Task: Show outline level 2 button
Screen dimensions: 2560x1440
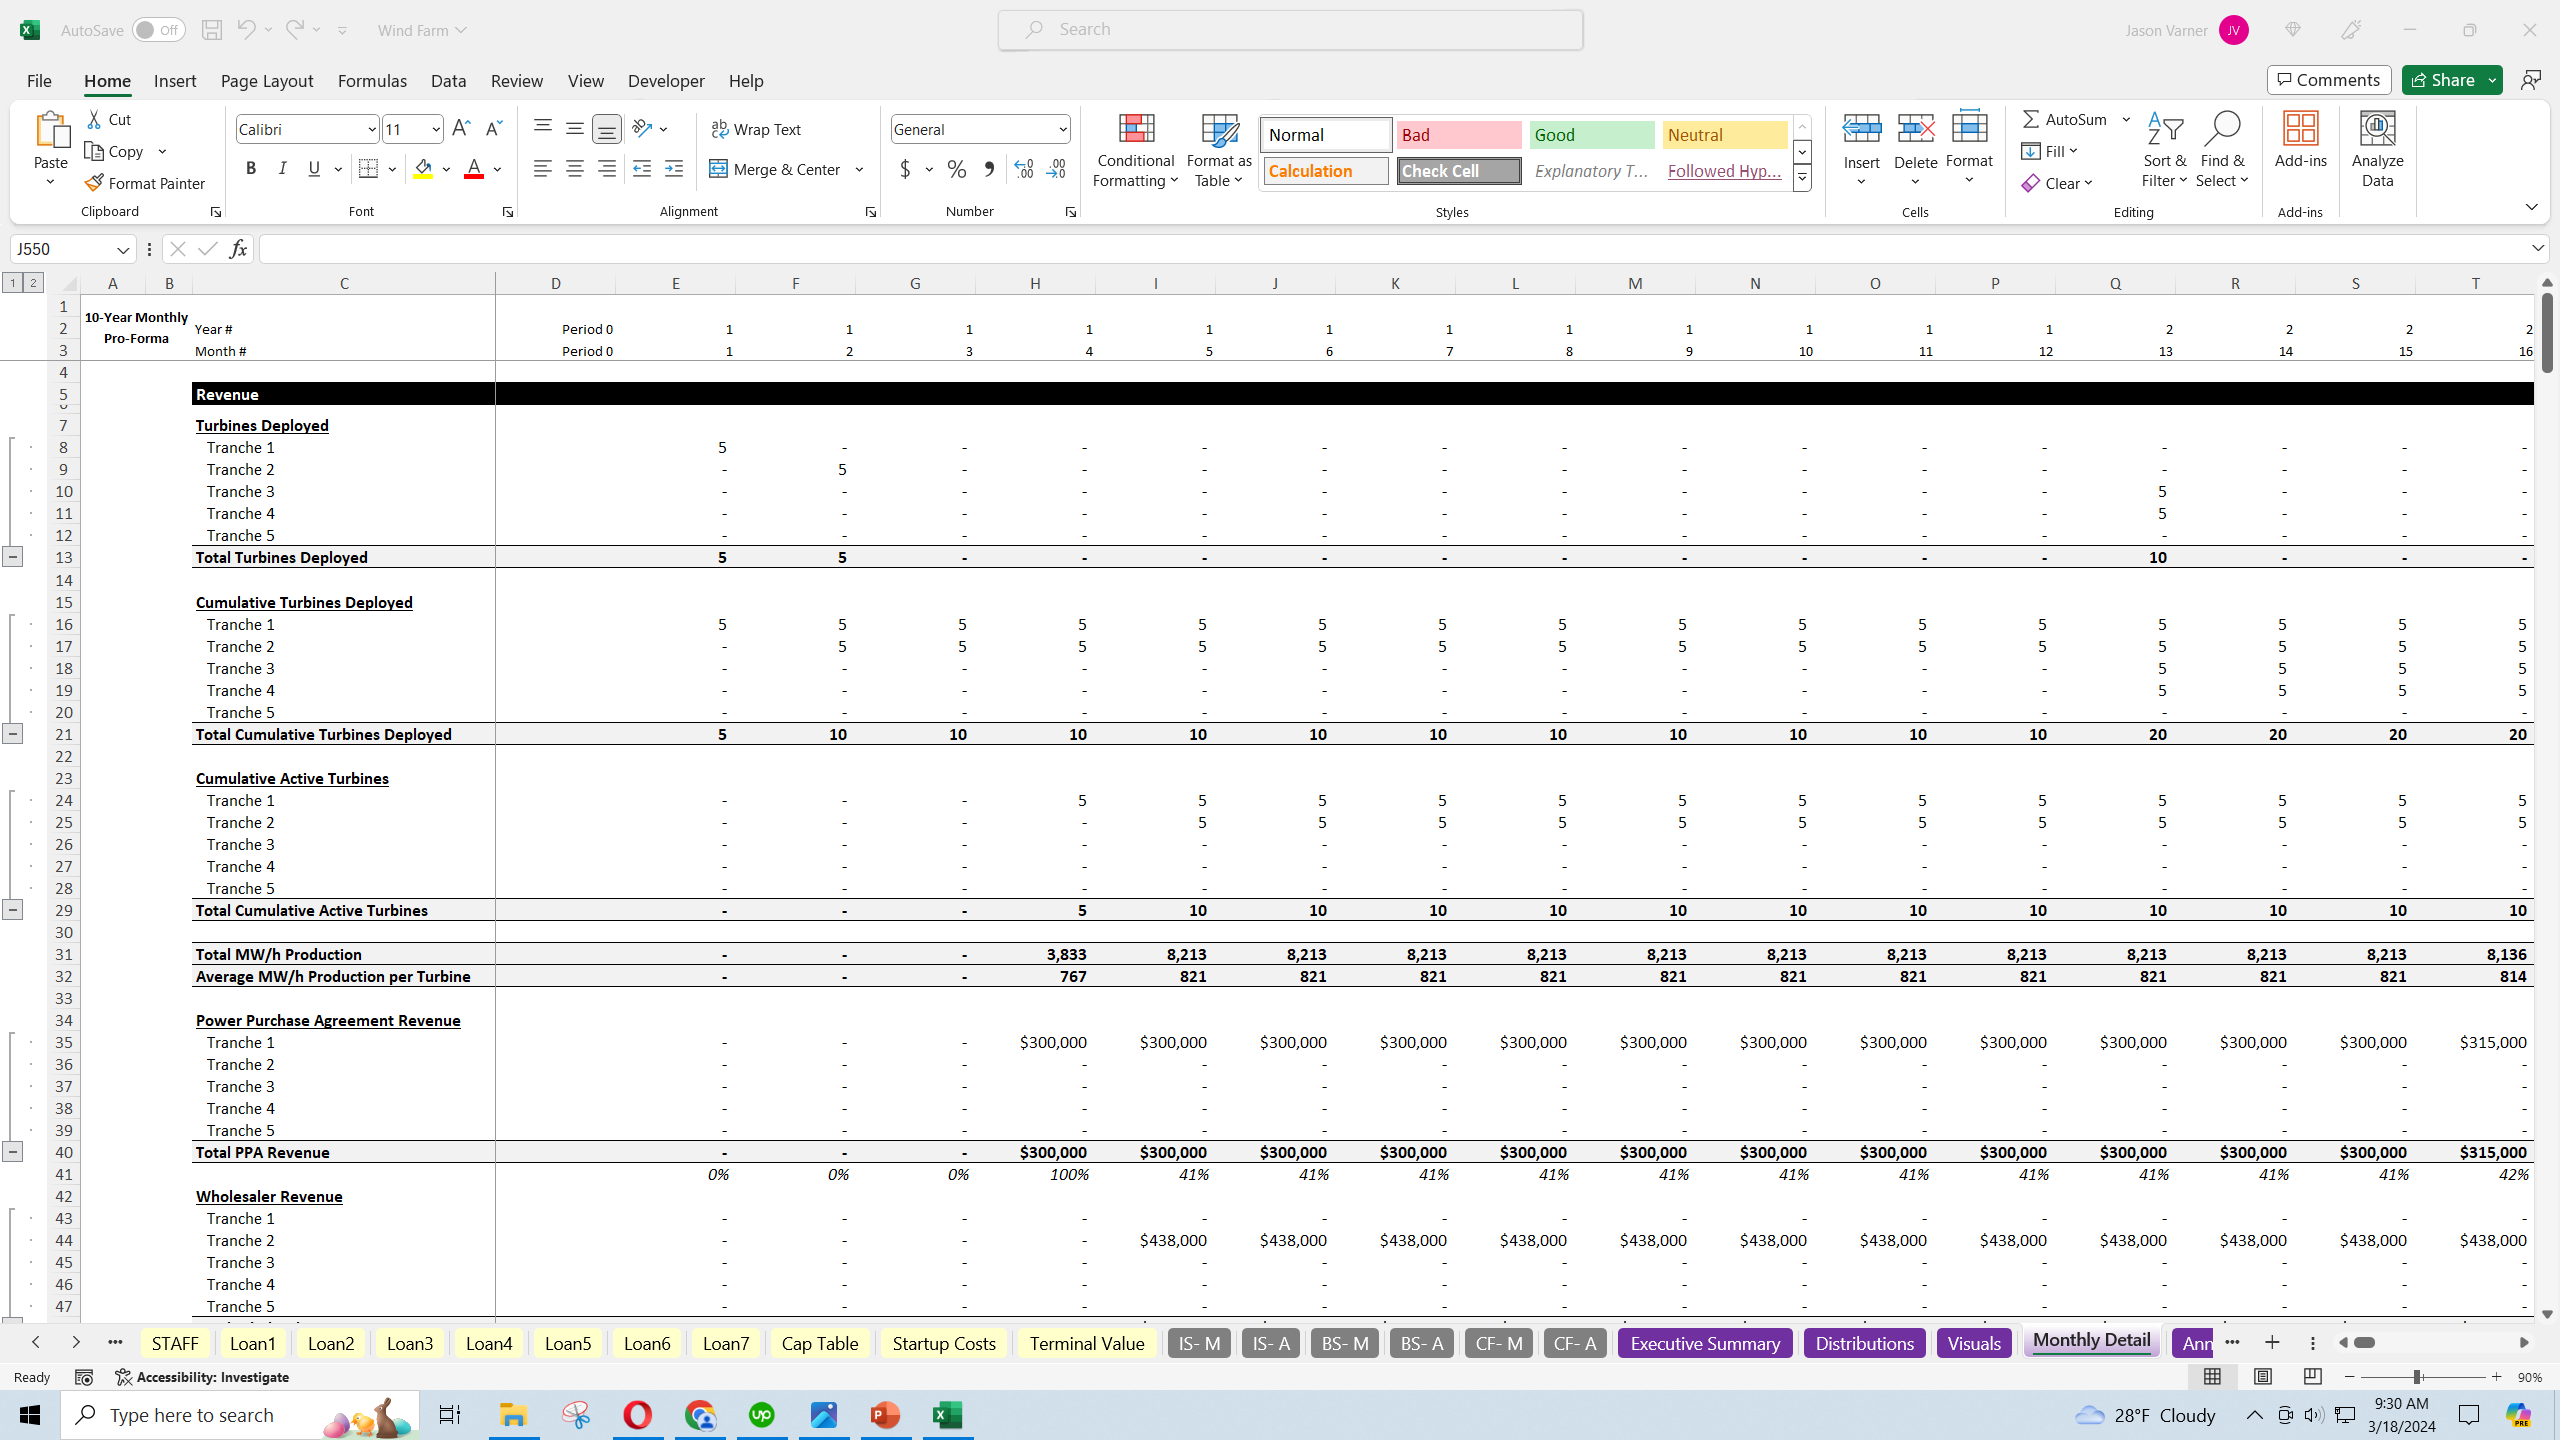Action: (33, 283)
